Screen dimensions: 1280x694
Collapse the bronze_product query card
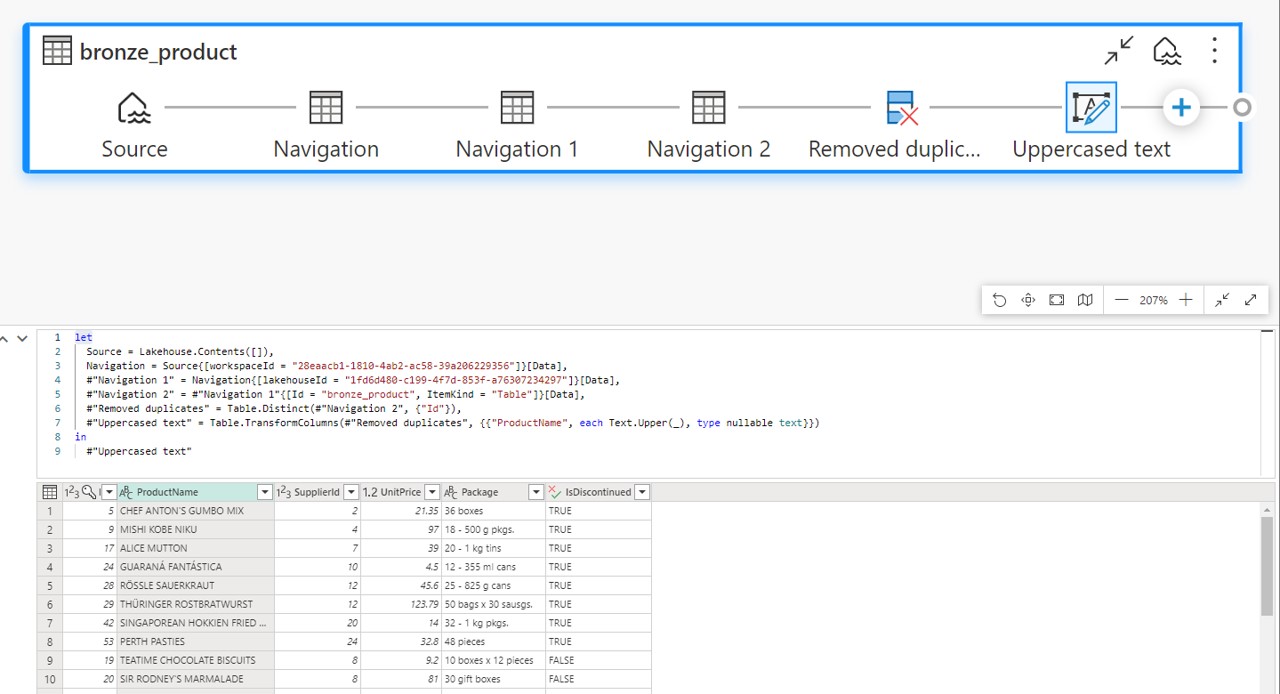coord(1120,50)
